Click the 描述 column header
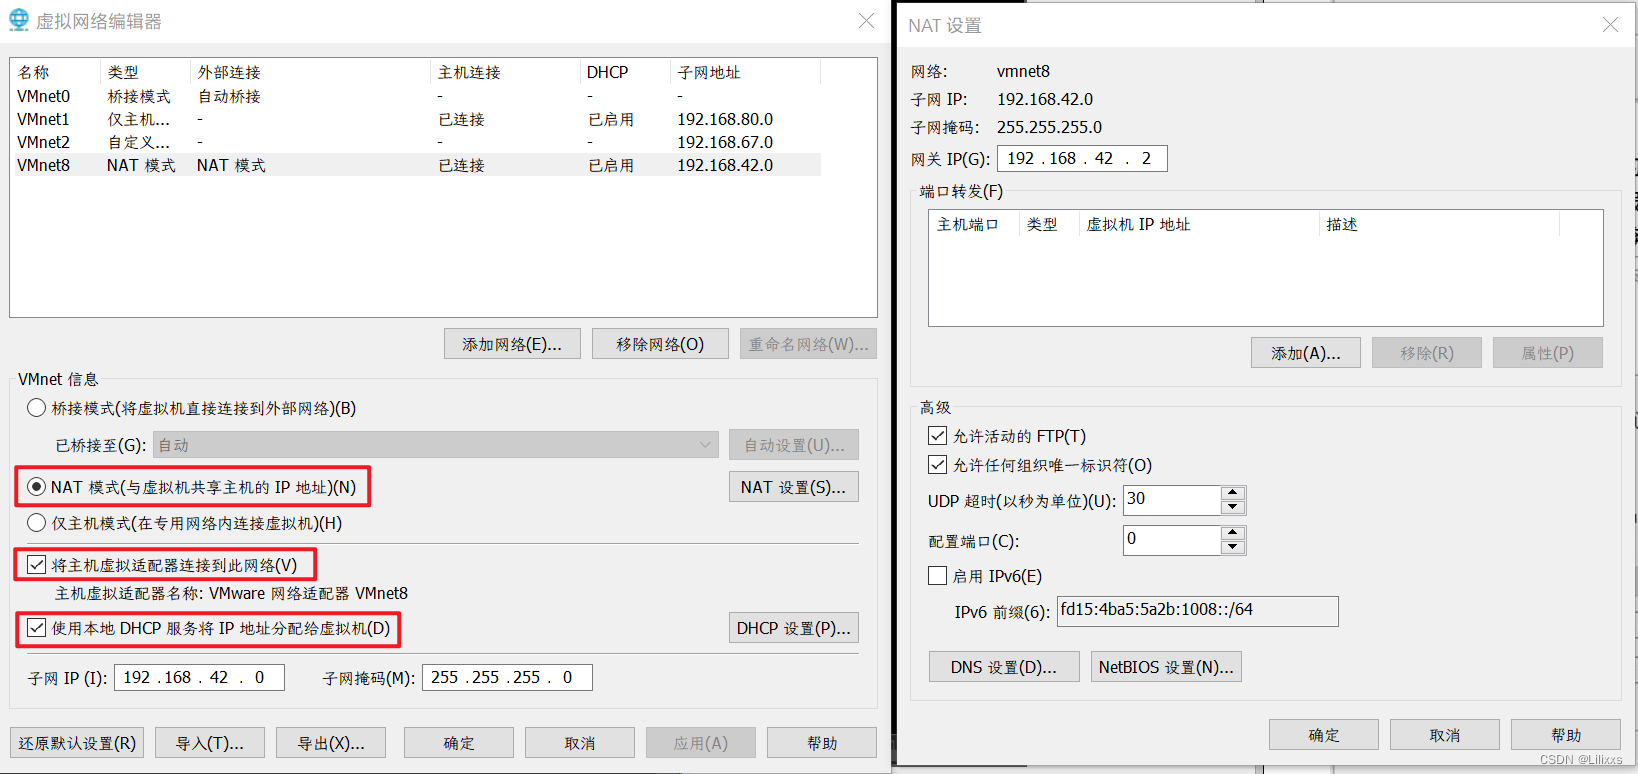 point(1439,224)
